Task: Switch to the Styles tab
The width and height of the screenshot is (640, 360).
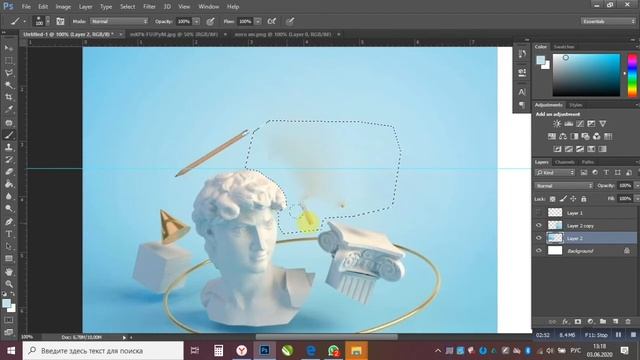Action: [576, 105]
